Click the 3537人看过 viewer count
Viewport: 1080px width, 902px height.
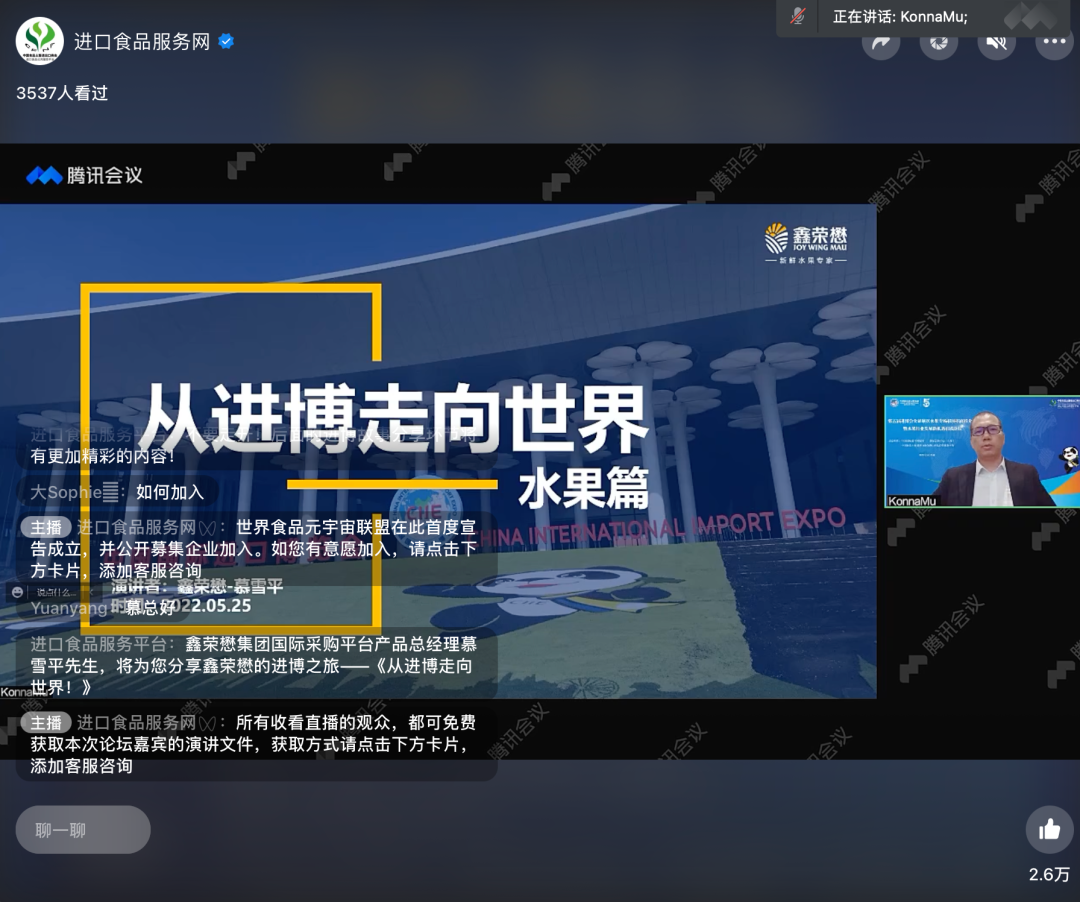pyautogui.click(x=62, y=93)
